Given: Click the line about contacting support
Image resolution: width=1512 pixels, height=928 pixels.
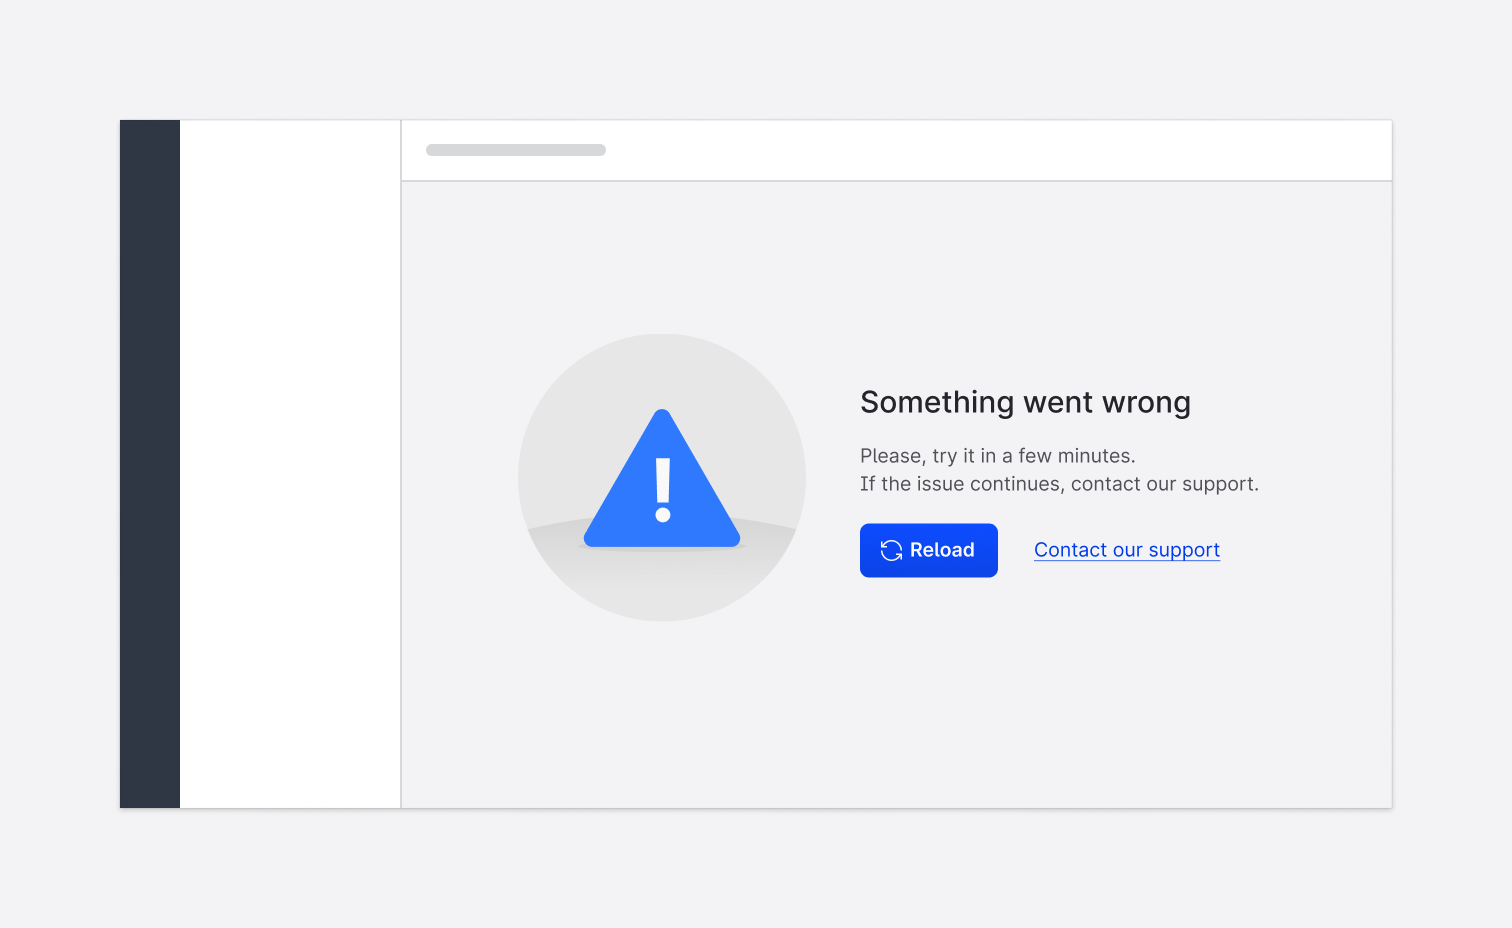Looking at the screenshot, I should [x=1059, y=483].
